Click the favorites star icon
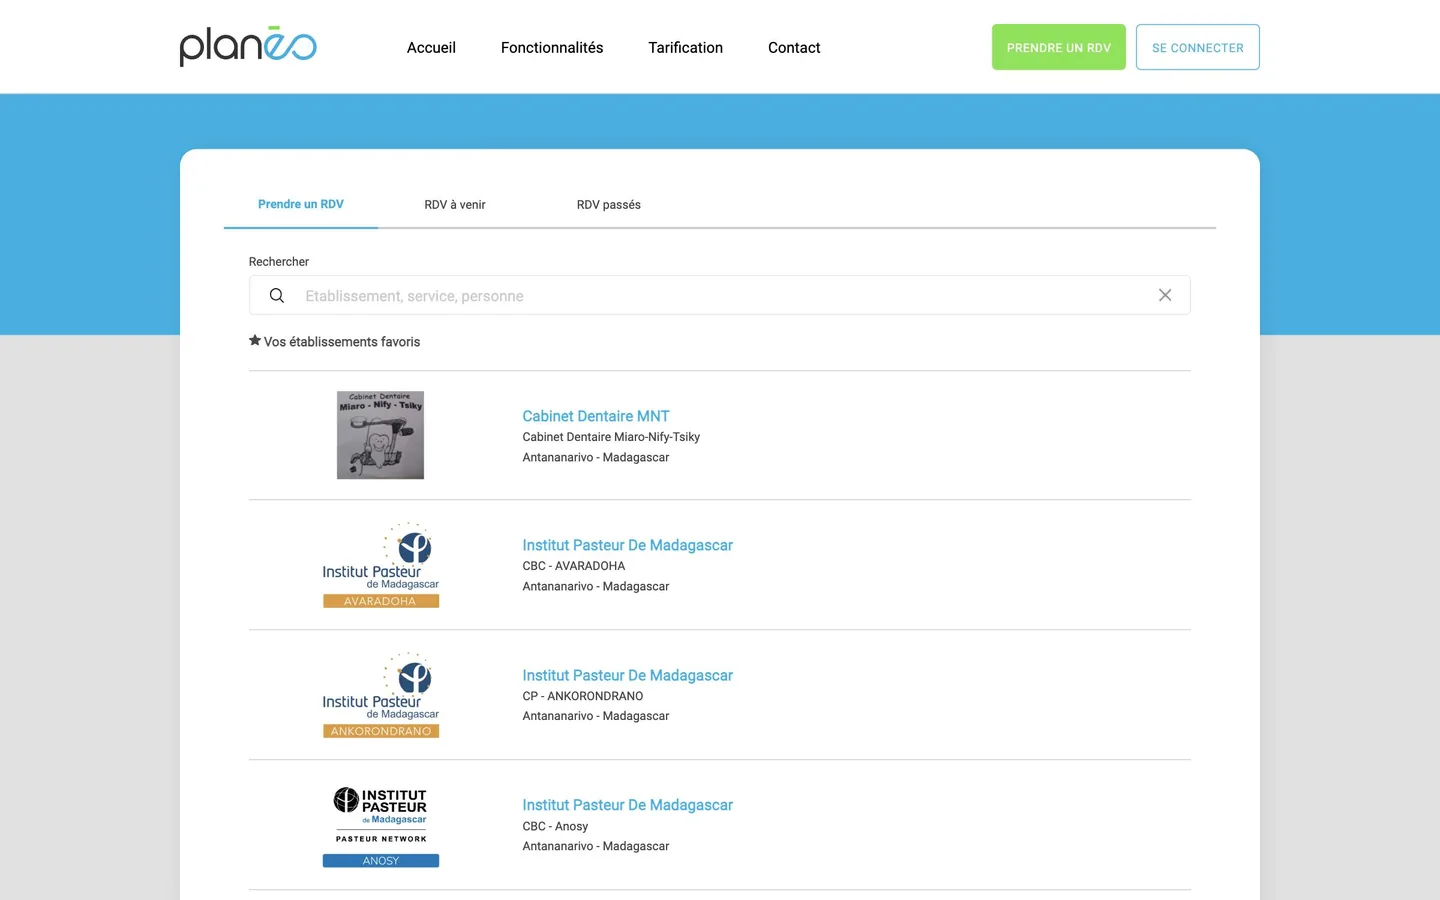Image resolution: width=1440 pixels, height=900 pixels. click(x=255, y=341)
